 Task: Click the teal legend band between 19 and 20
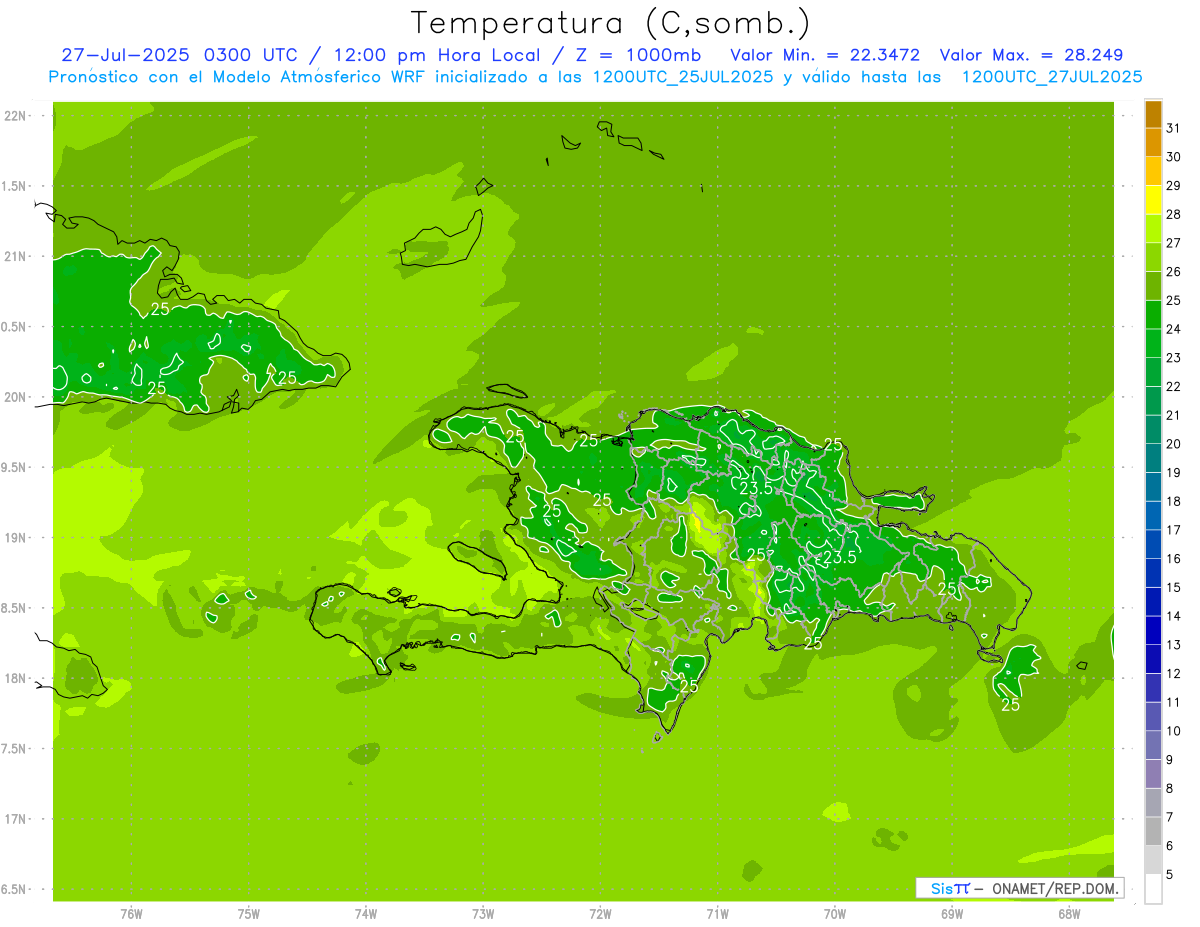pyautogui.click(x=1153, y=458)
